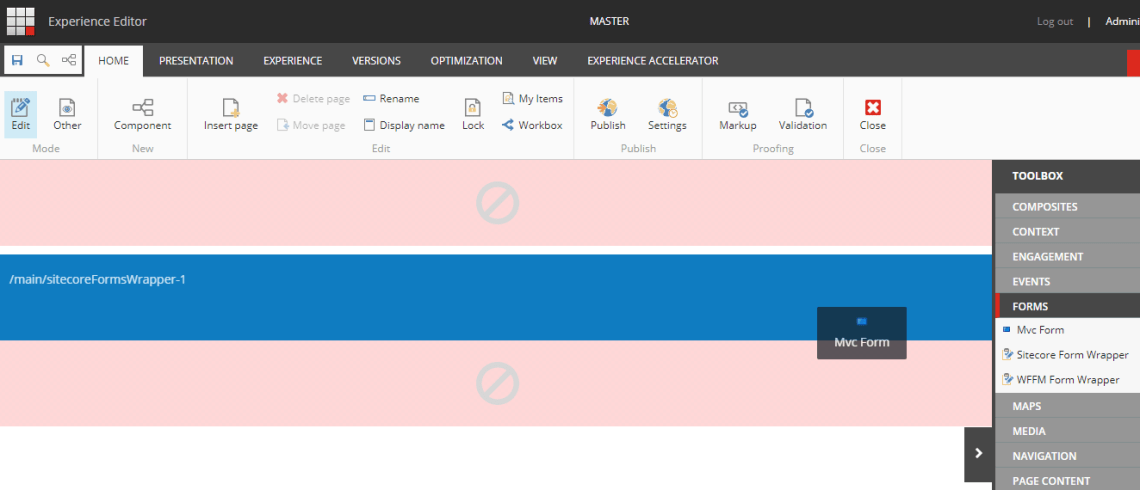Click the Log out link

1055,21
